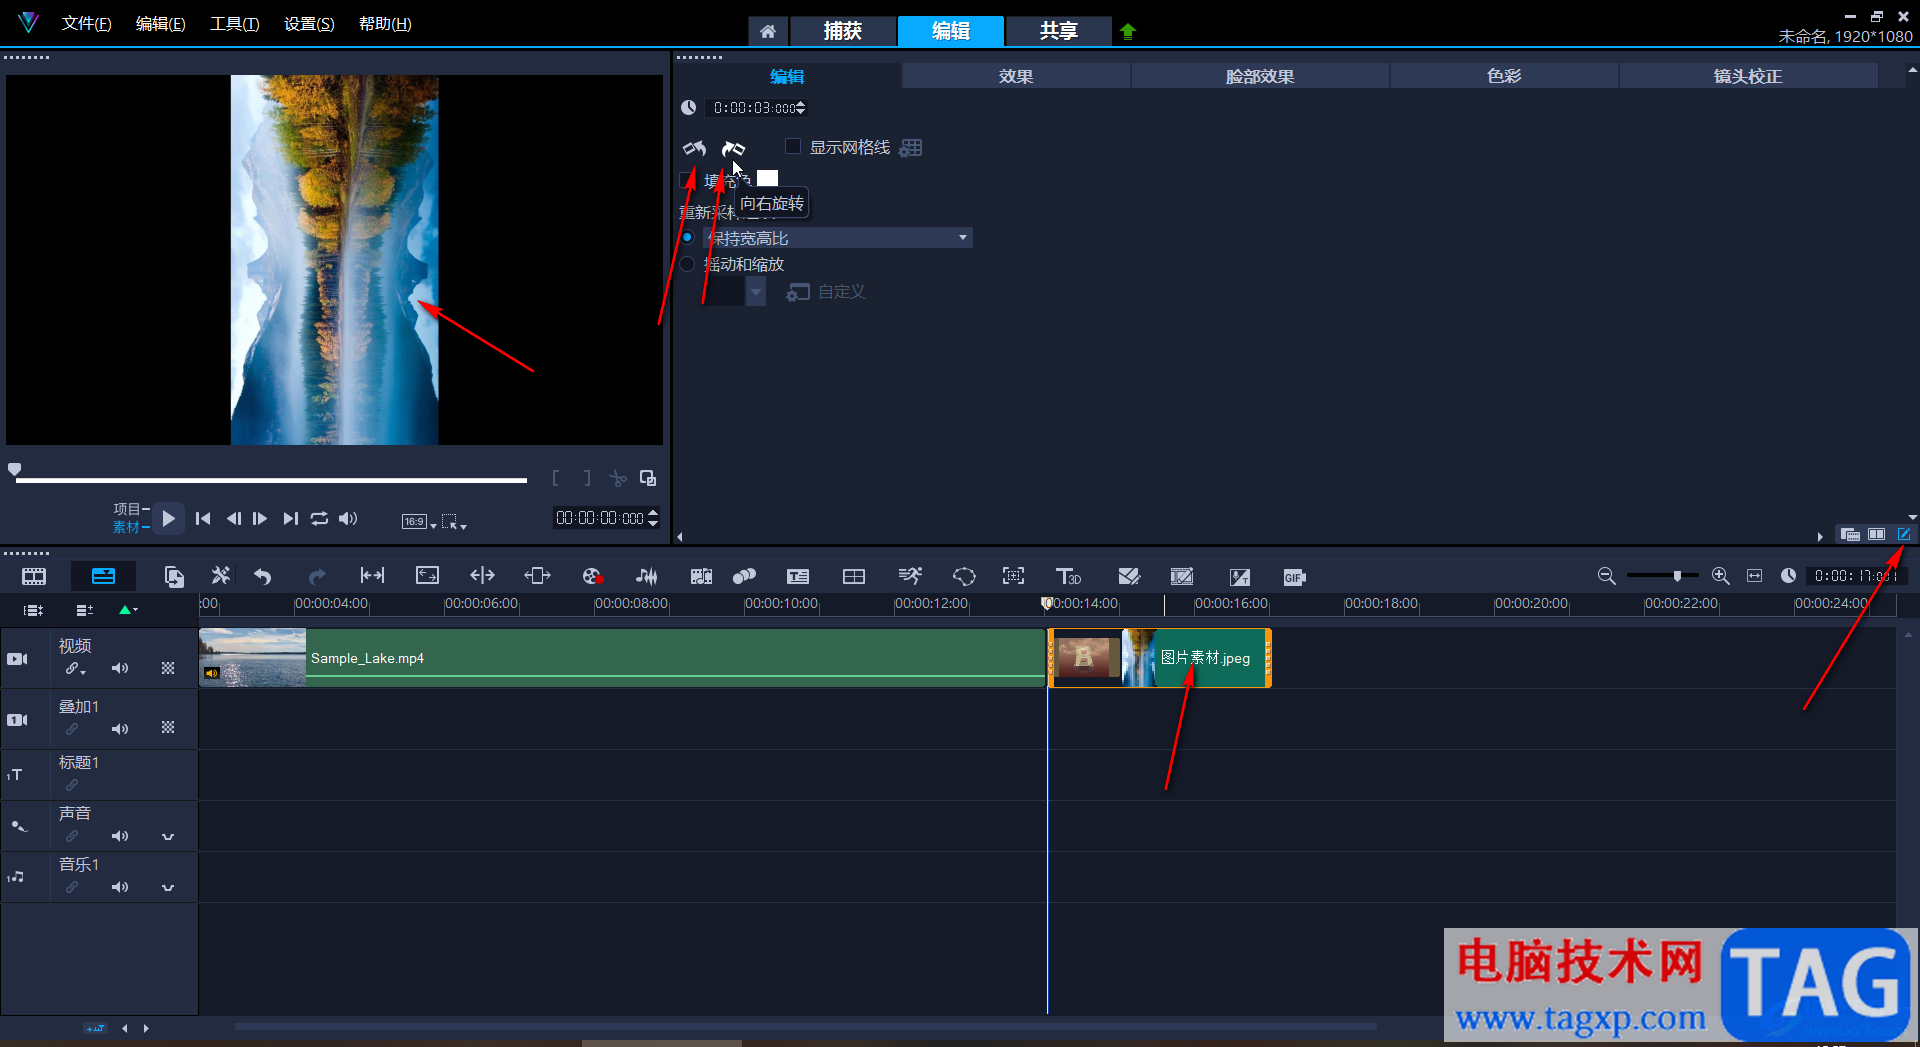Open multi-camera editor tool

(x=854, y=576)
